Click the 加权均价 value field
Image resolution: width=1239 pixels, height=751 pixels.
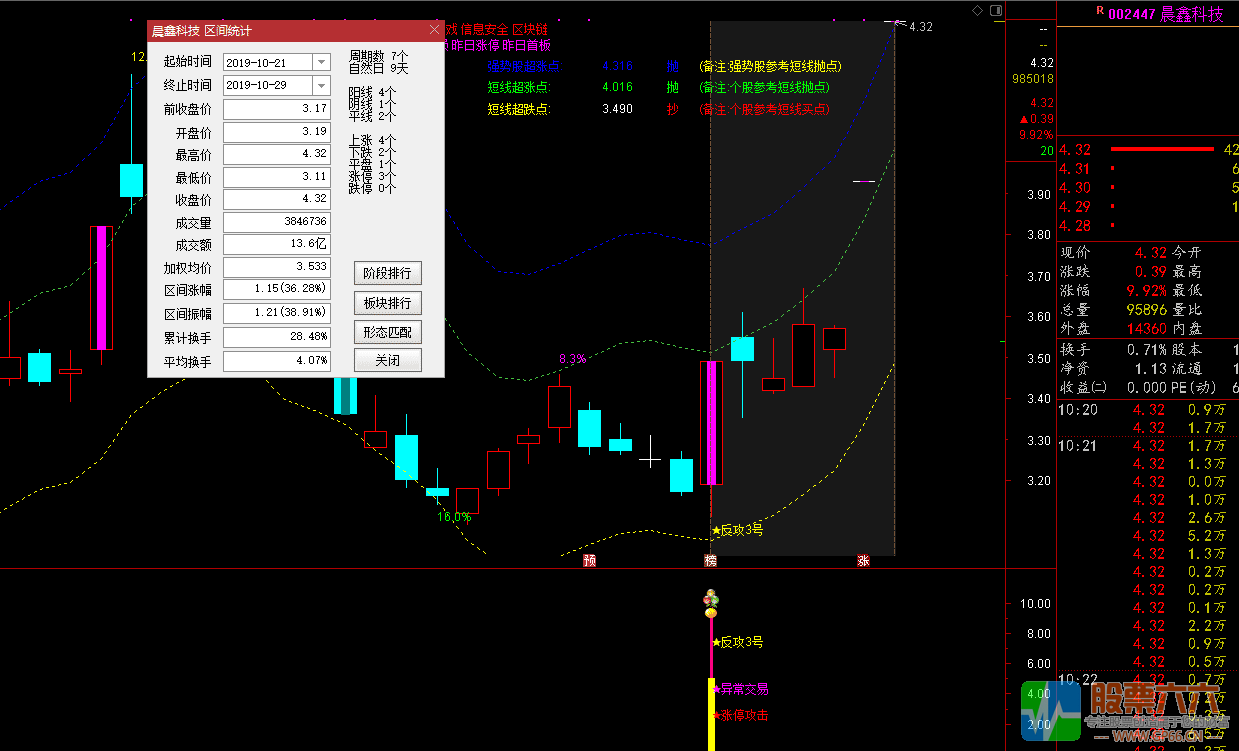(x=277, y=268)
